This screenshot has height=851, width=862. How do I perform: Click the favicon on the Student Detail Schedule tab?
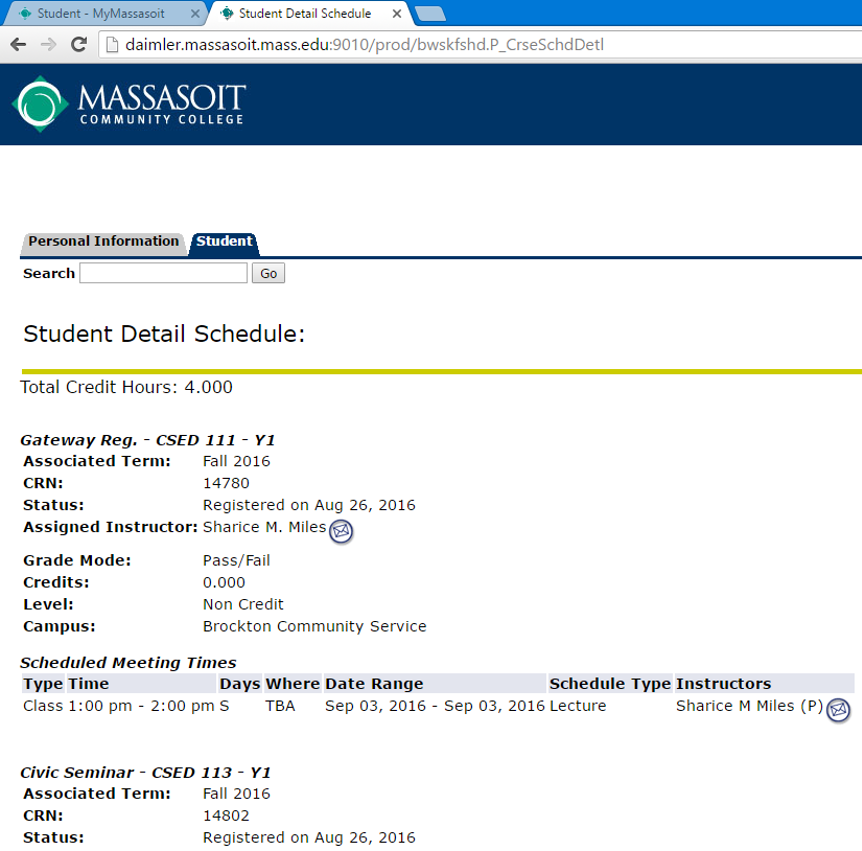(x=226, y=14)
